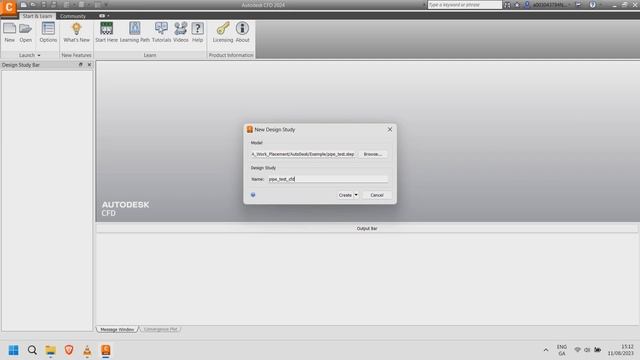Screen dimensions: 640x360
Task: Click the taskbar Search icon
Action: [32, 350]
